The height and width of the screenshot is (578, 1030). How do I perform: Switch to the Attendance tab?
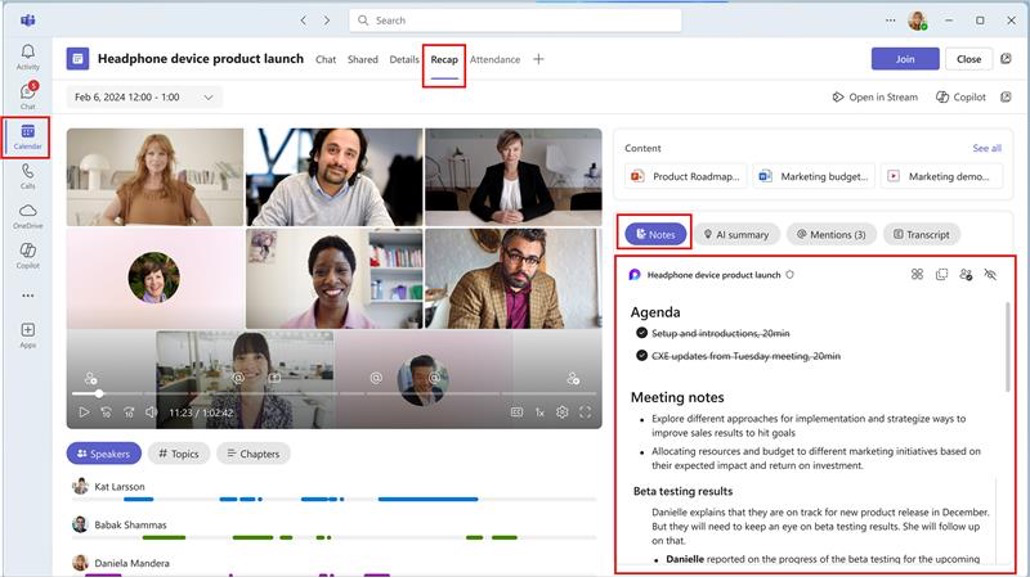495,60
